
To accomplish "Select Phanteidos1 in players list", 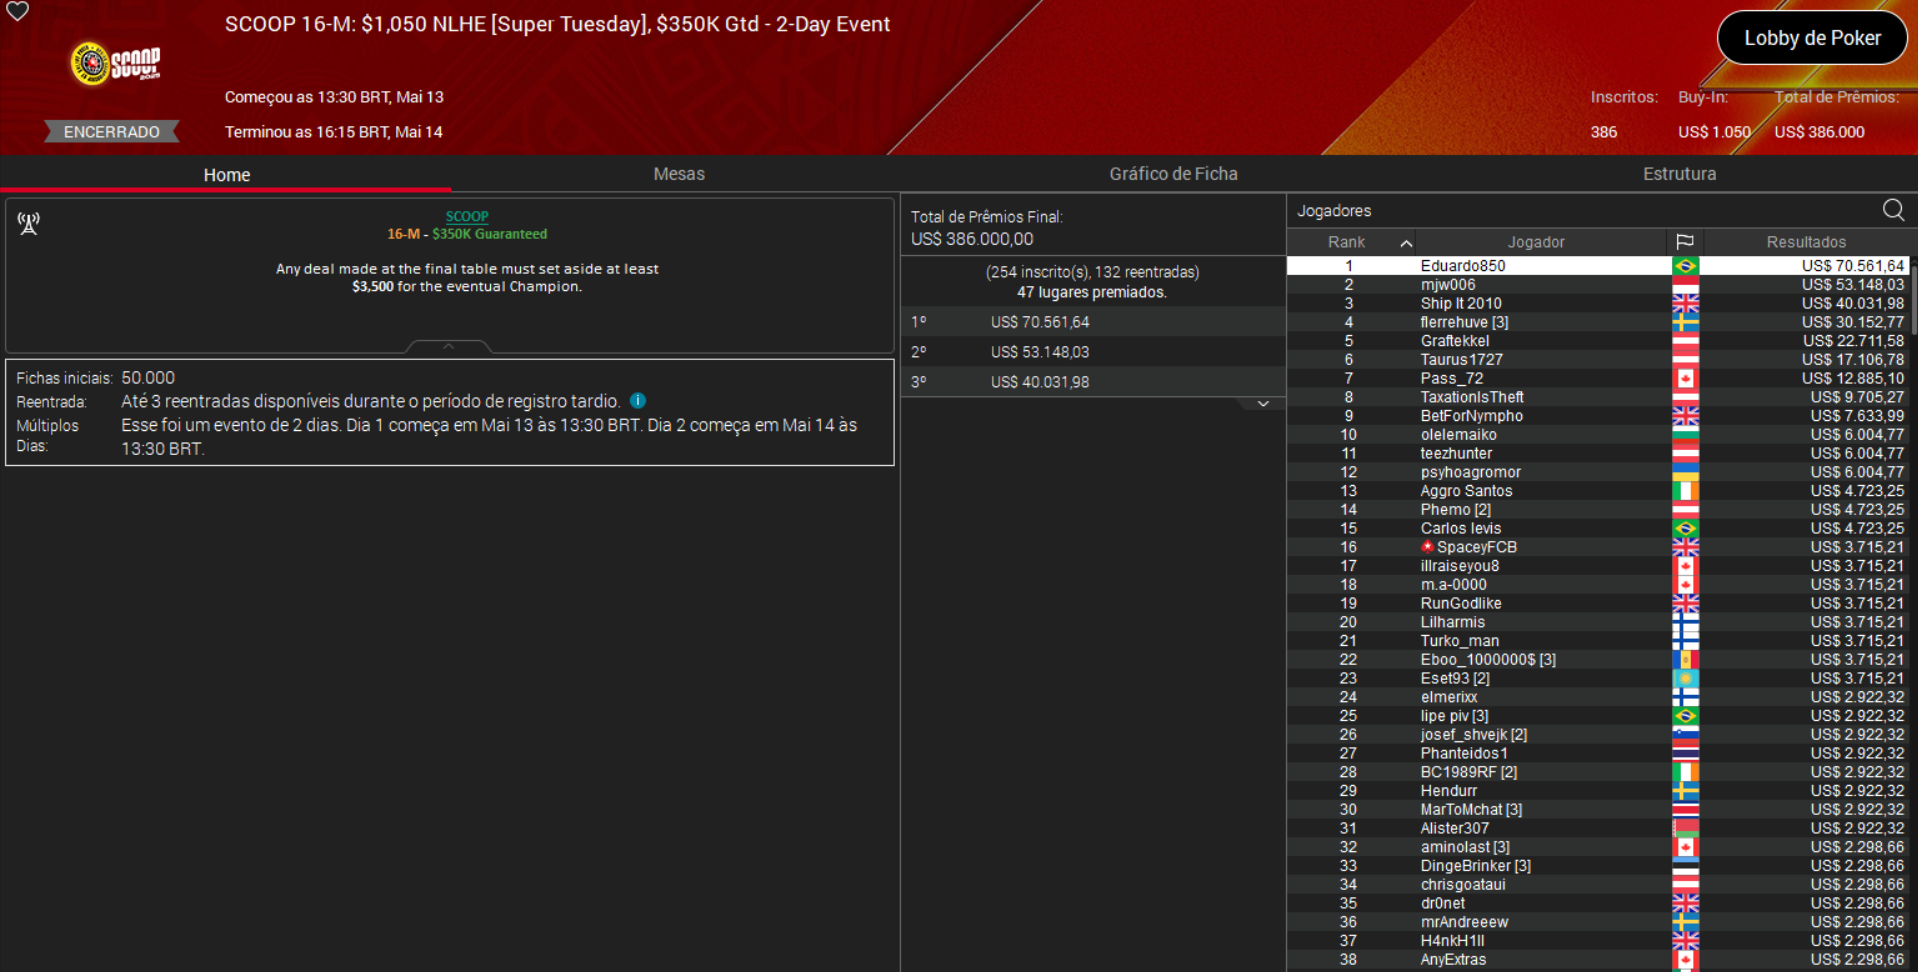I will coord(1598,754).
